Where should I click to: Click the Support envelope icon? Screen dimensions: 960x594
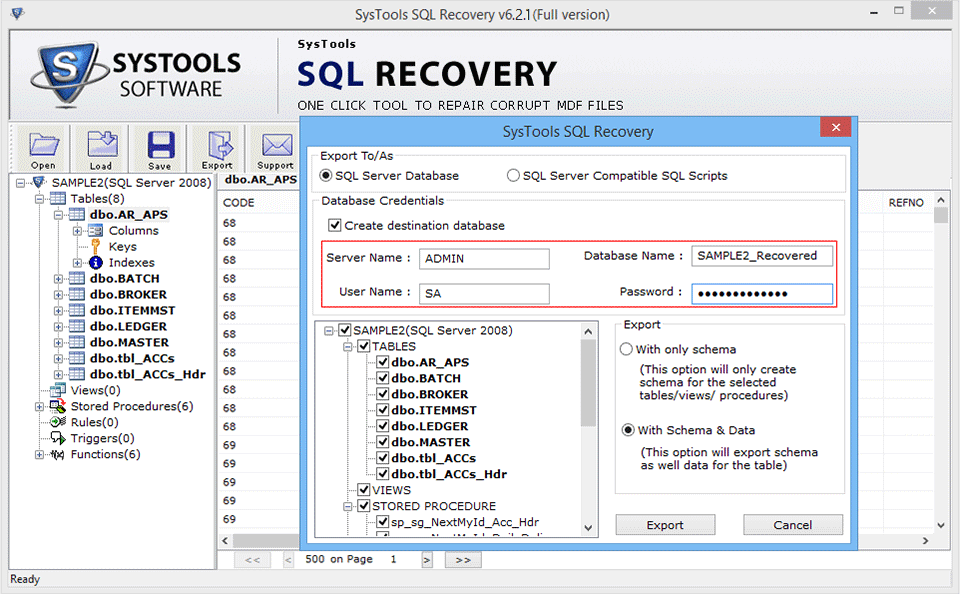click(277, 145)
